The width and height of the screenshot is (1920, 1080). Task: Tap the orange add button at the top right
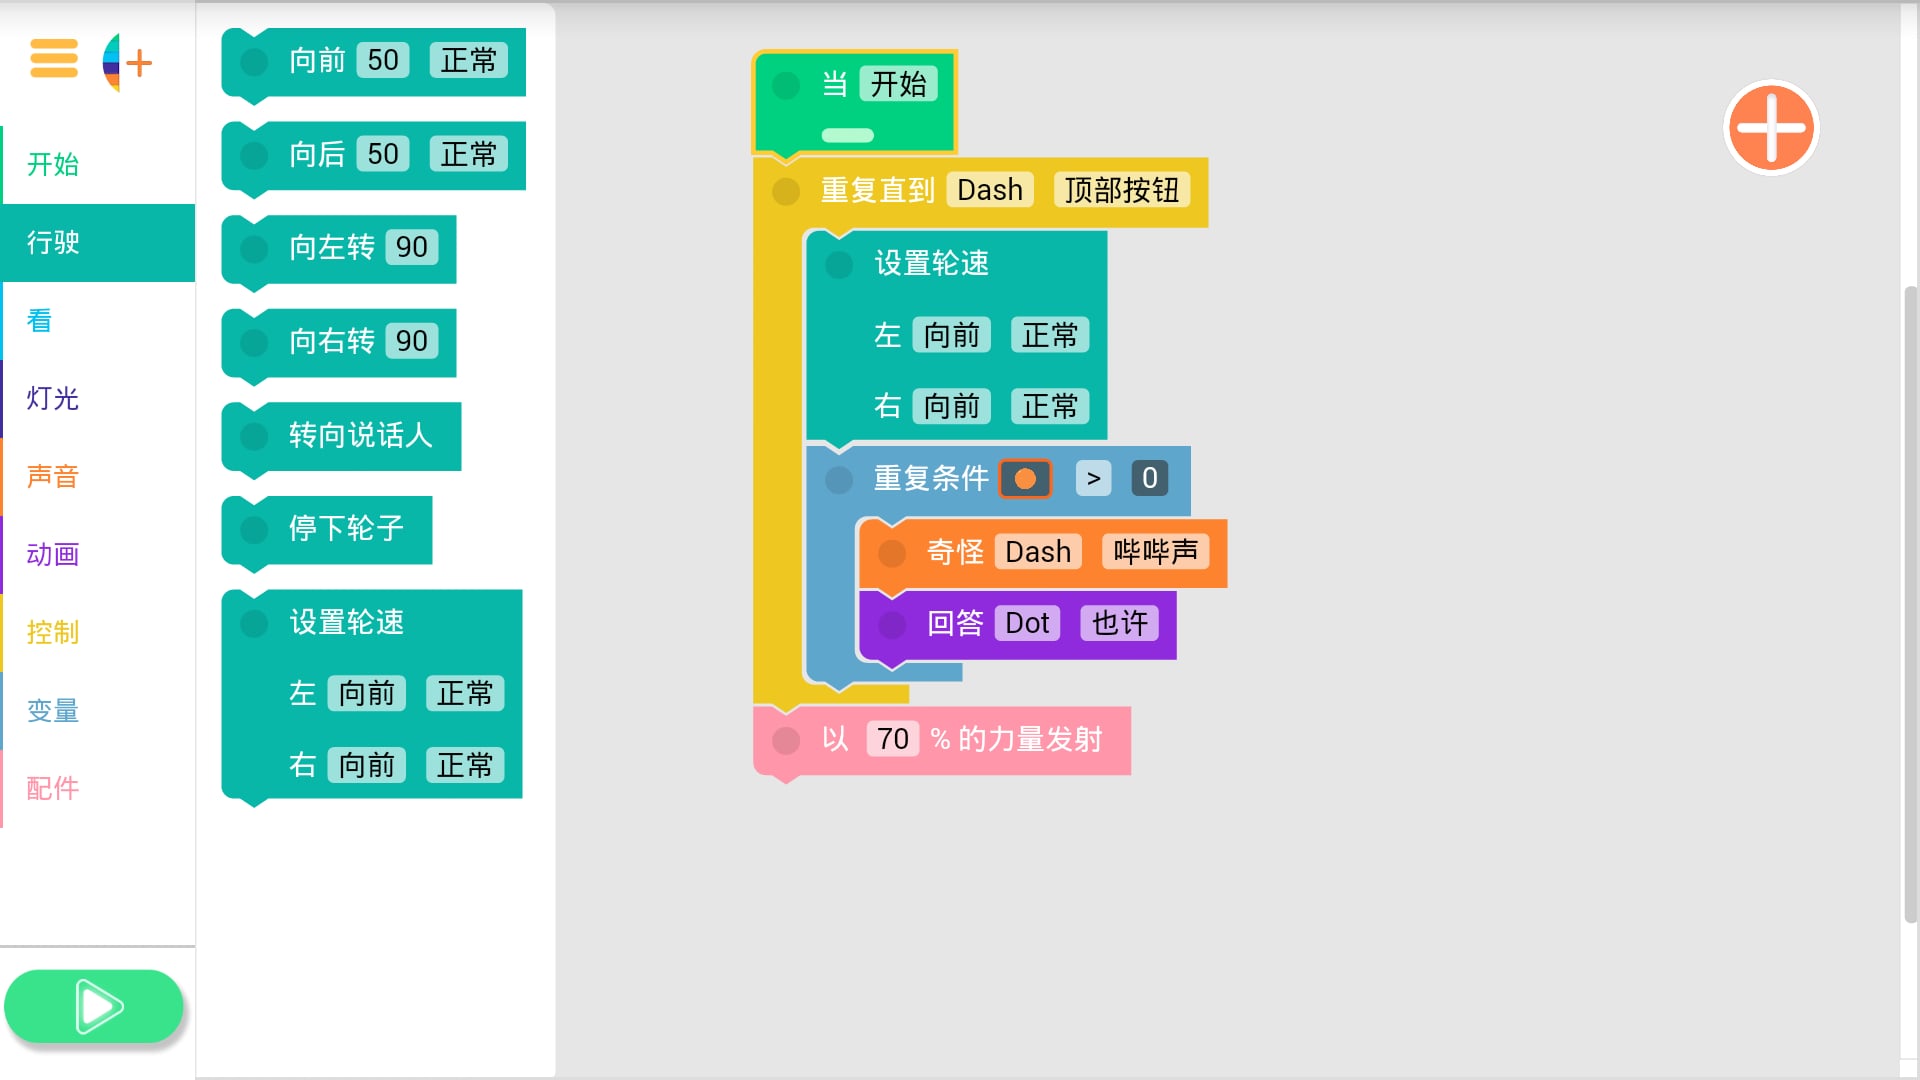tap(1771, 128)
